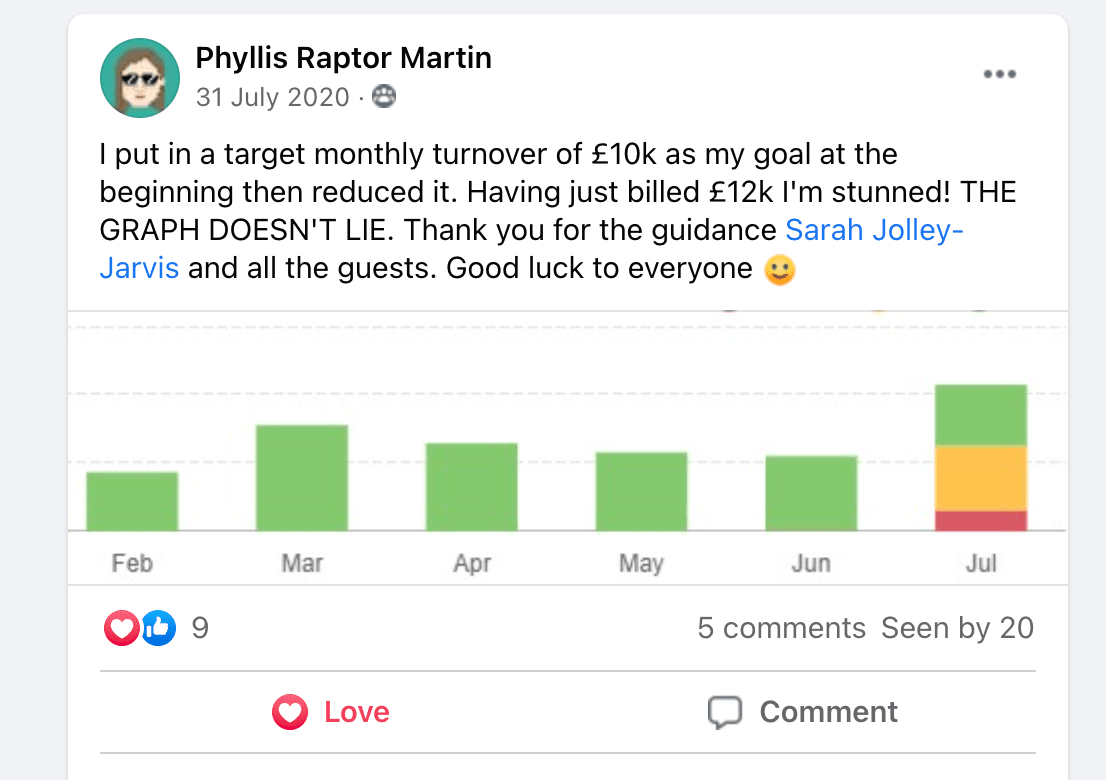The width and height of the screenshot is (1106, 780).
Task: Open the three-dot post options menu
Action: click(999, 74)
